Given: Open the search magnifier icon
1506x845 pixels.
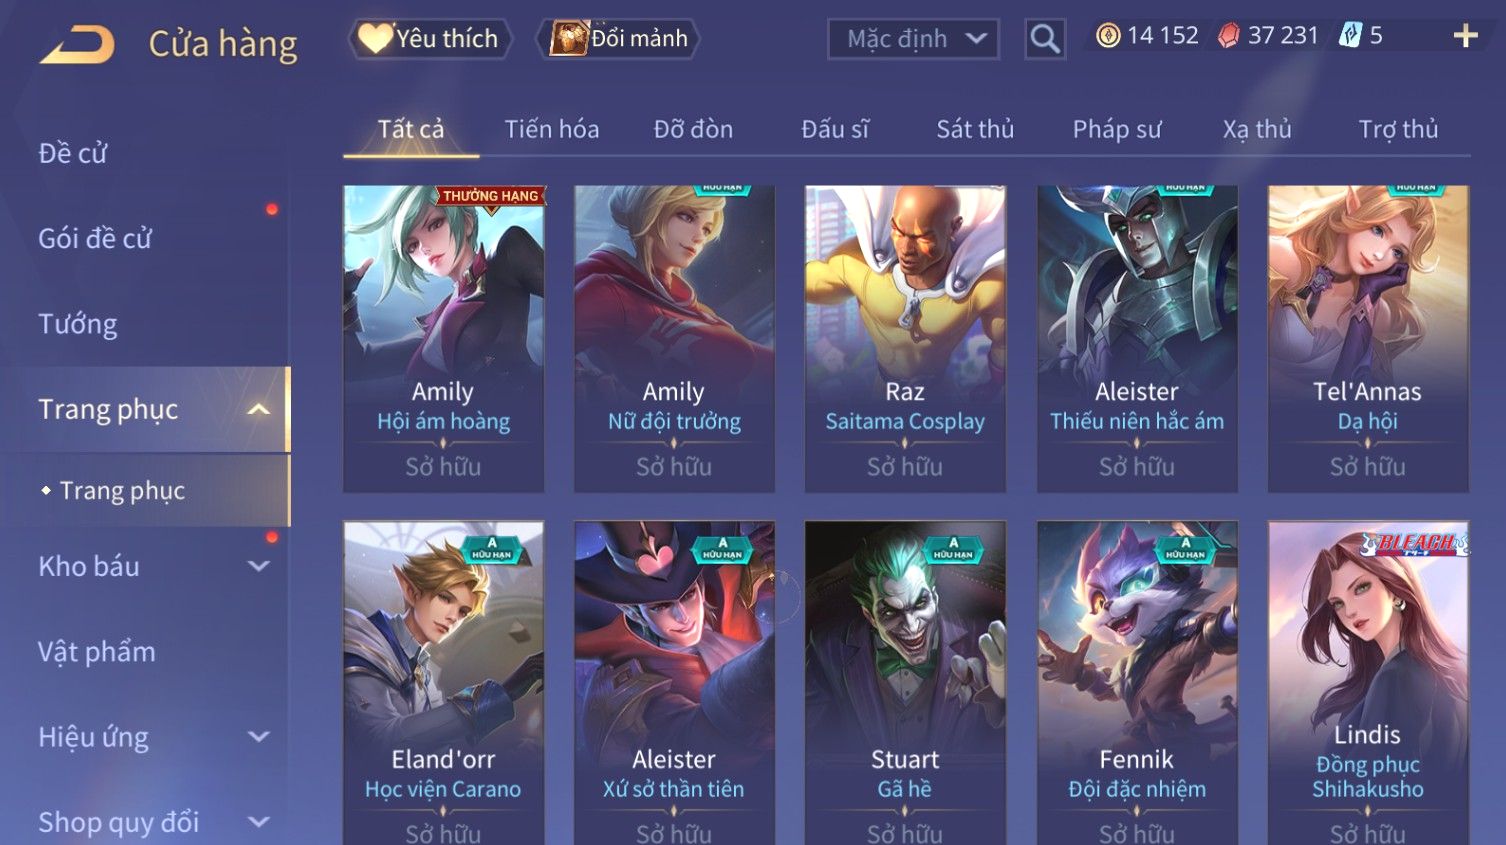Looking at the screenshot, I should pyautogui.click(x=1045, y=39).
